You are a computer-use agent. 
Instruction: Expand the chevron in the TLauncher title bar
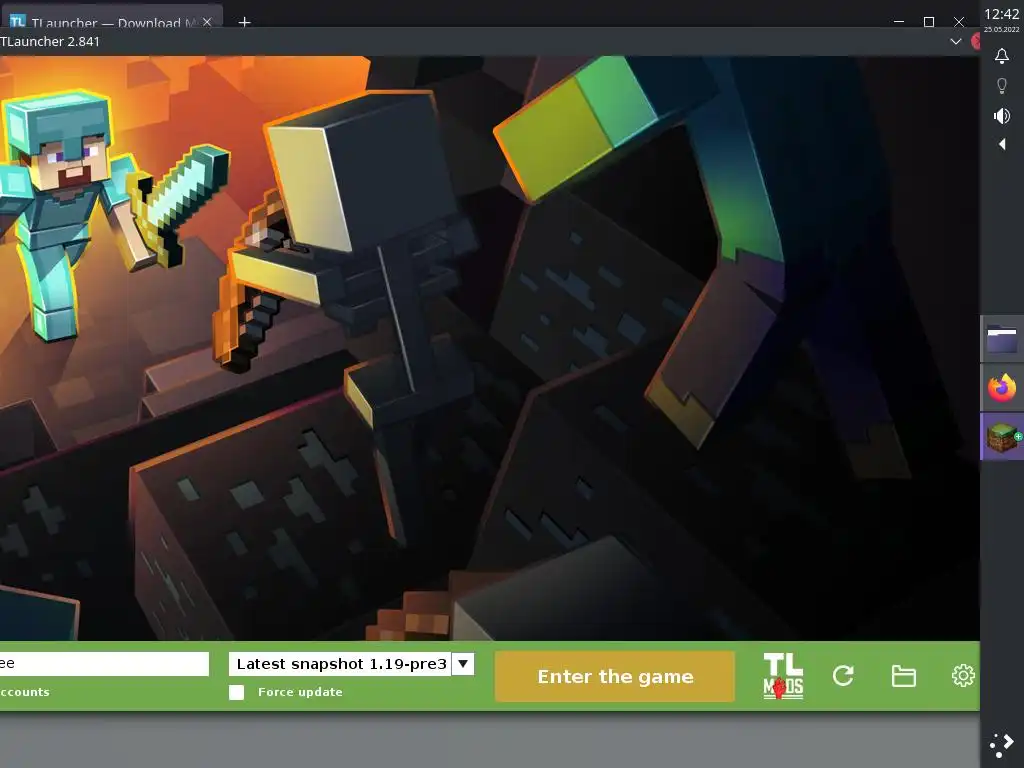pos(955,42)
